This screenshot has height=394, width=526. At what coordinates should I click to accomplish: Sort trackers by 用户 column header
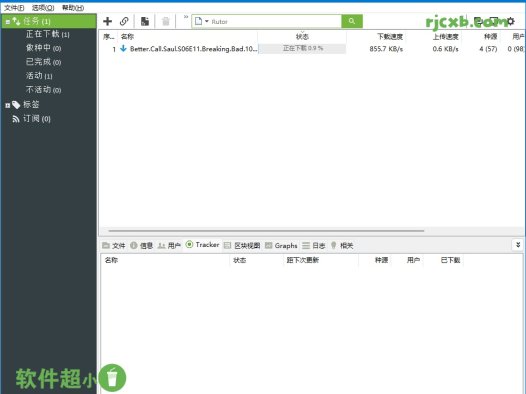coord(413,260)
